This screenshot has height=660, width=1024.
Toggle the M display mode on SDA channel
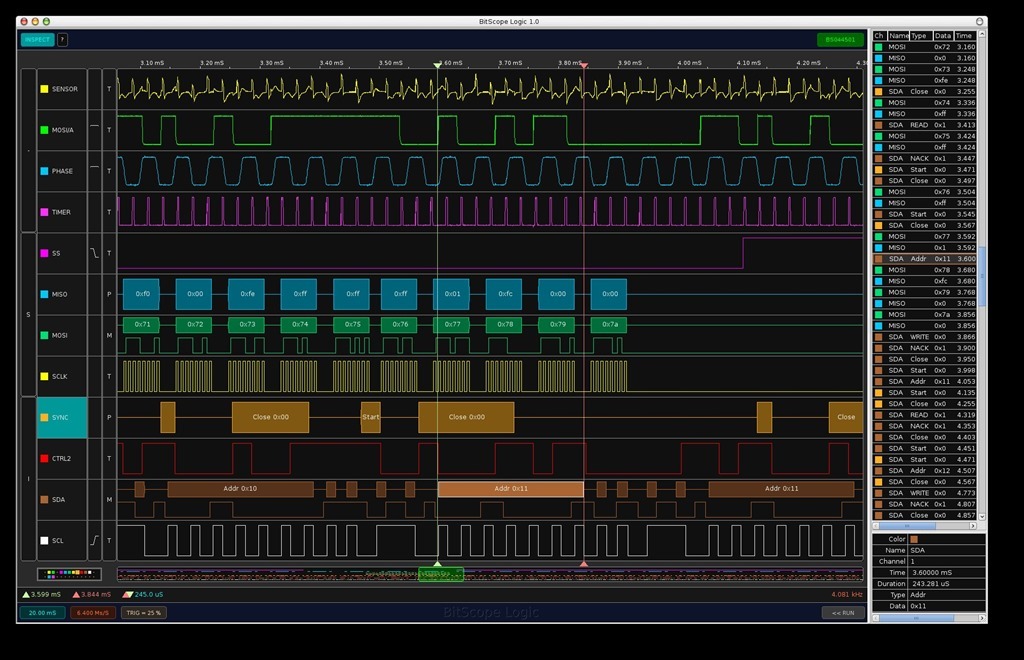tap(109, 499)
